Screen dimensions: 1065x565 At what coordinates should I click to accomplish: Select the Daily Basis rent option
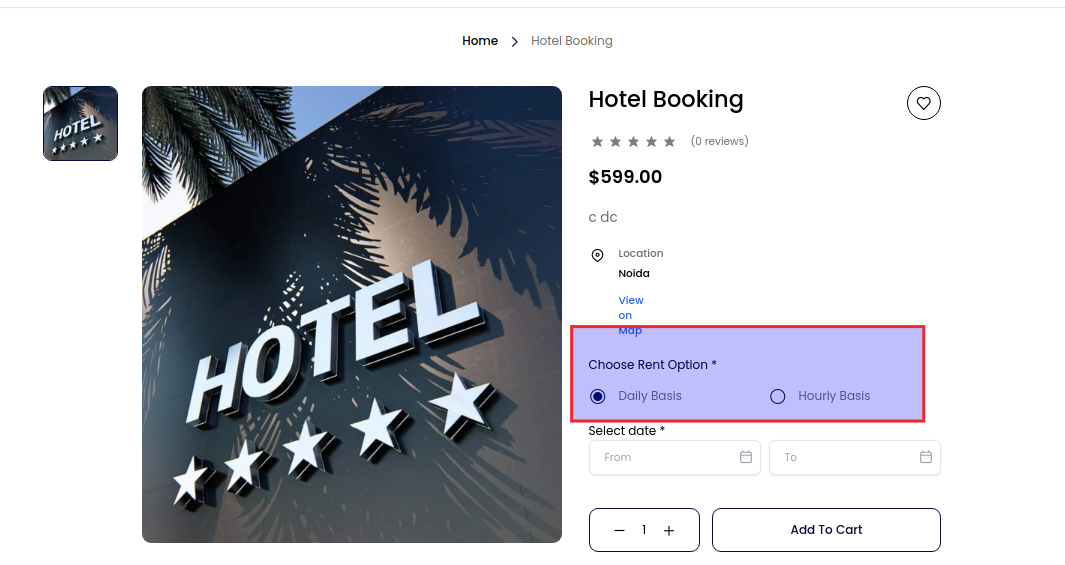pos(598,396)
